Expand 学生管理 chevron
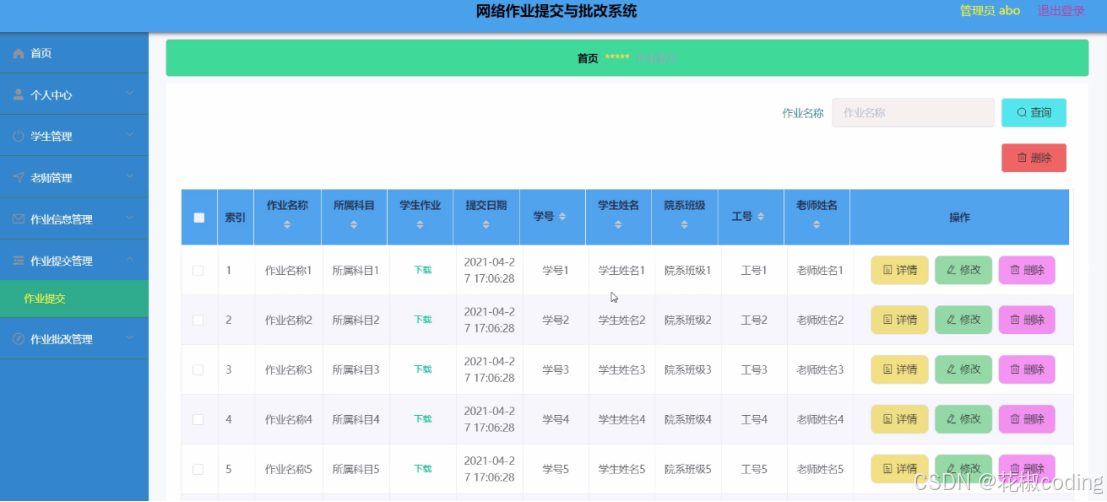This screenshot has height=502, width=1107. click(x=130, y=135)
